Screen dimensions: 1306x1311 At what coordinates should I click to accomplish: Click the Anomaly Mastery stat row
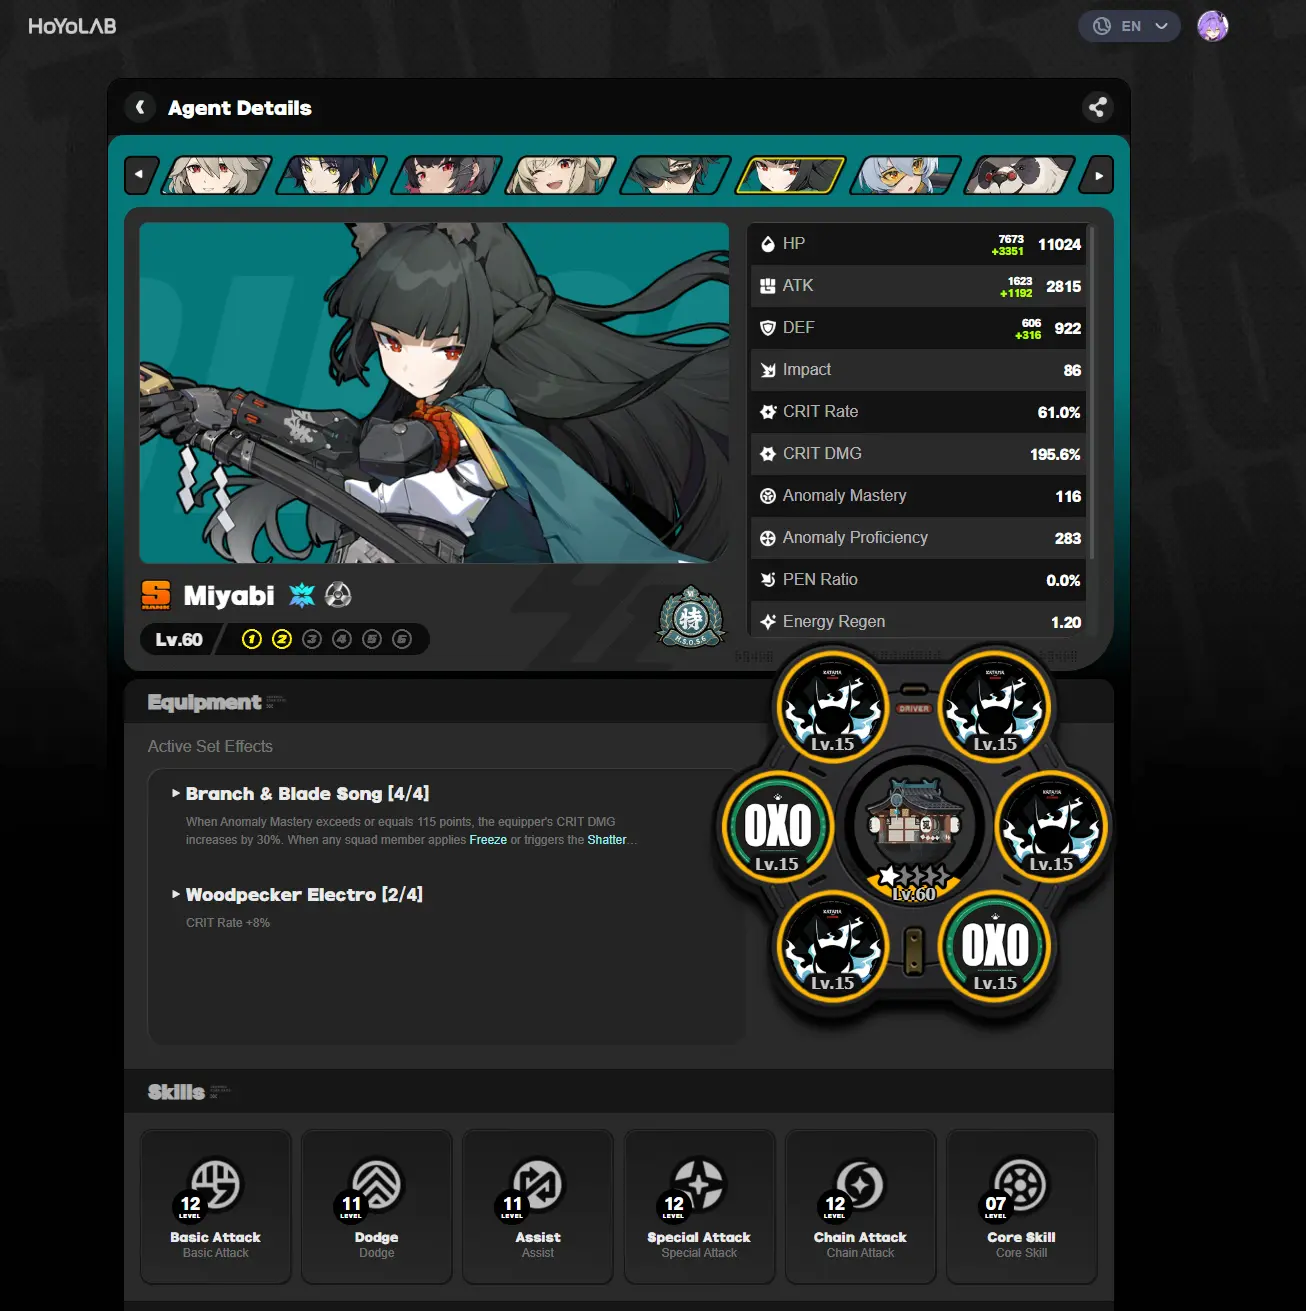[x=918, y=496]
